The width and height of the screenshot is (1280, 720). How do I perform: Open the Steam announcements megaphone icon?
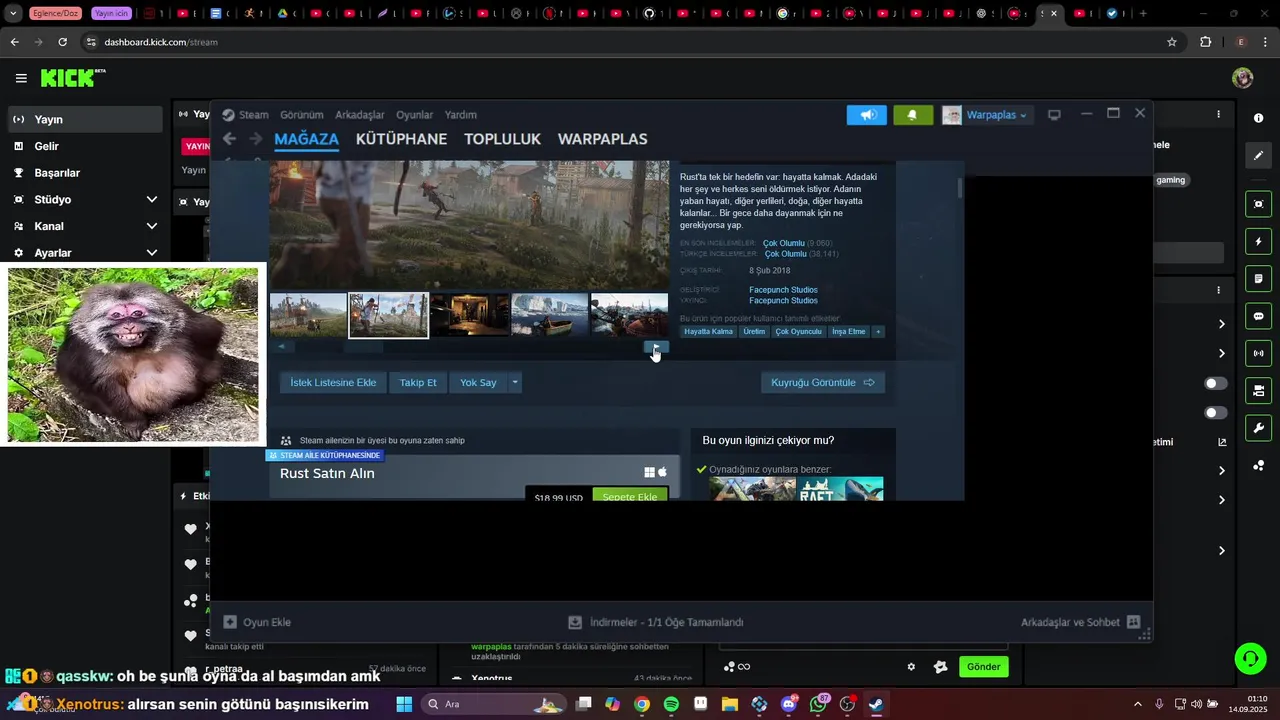(x=867, y=115)
